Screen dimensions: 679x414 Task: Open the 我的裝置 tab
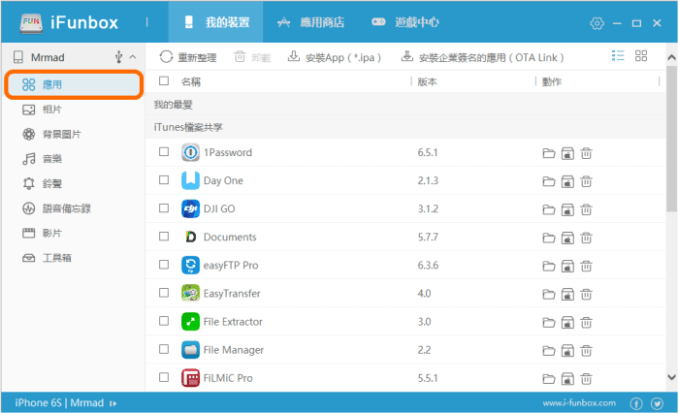click(216, 22)
